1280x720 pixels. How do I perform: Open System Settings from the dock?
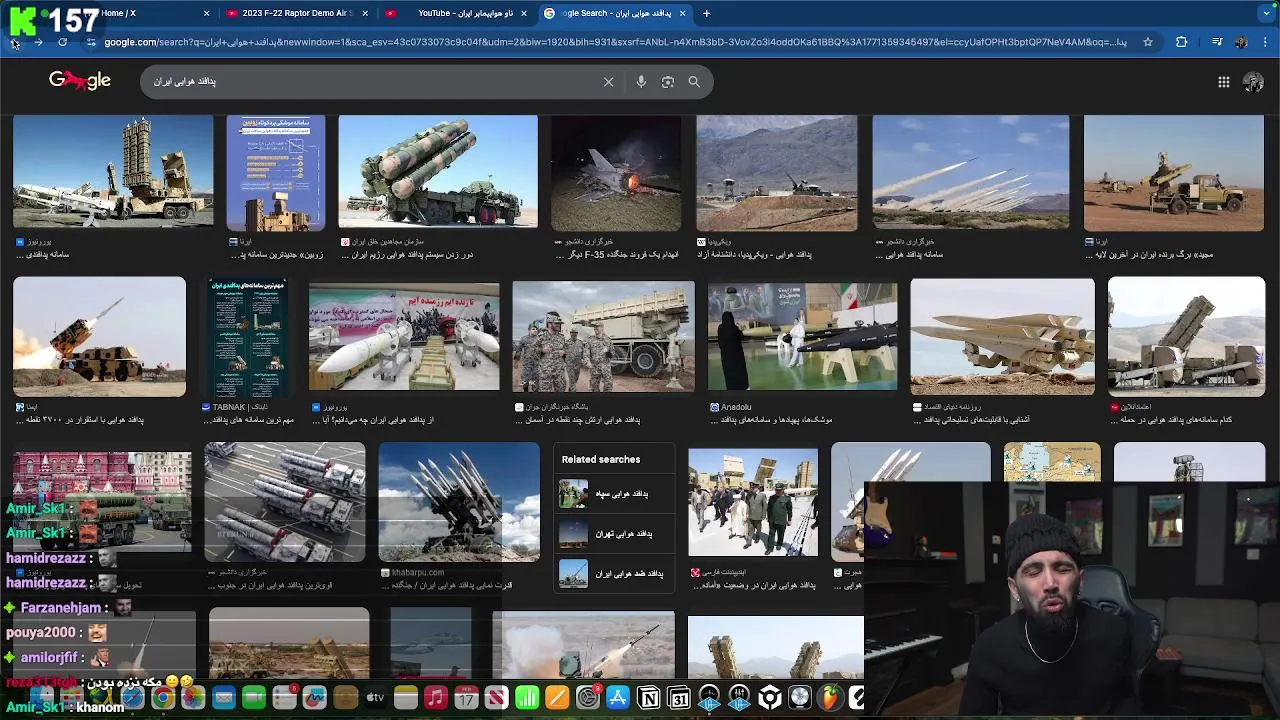(x=588, y=698)
